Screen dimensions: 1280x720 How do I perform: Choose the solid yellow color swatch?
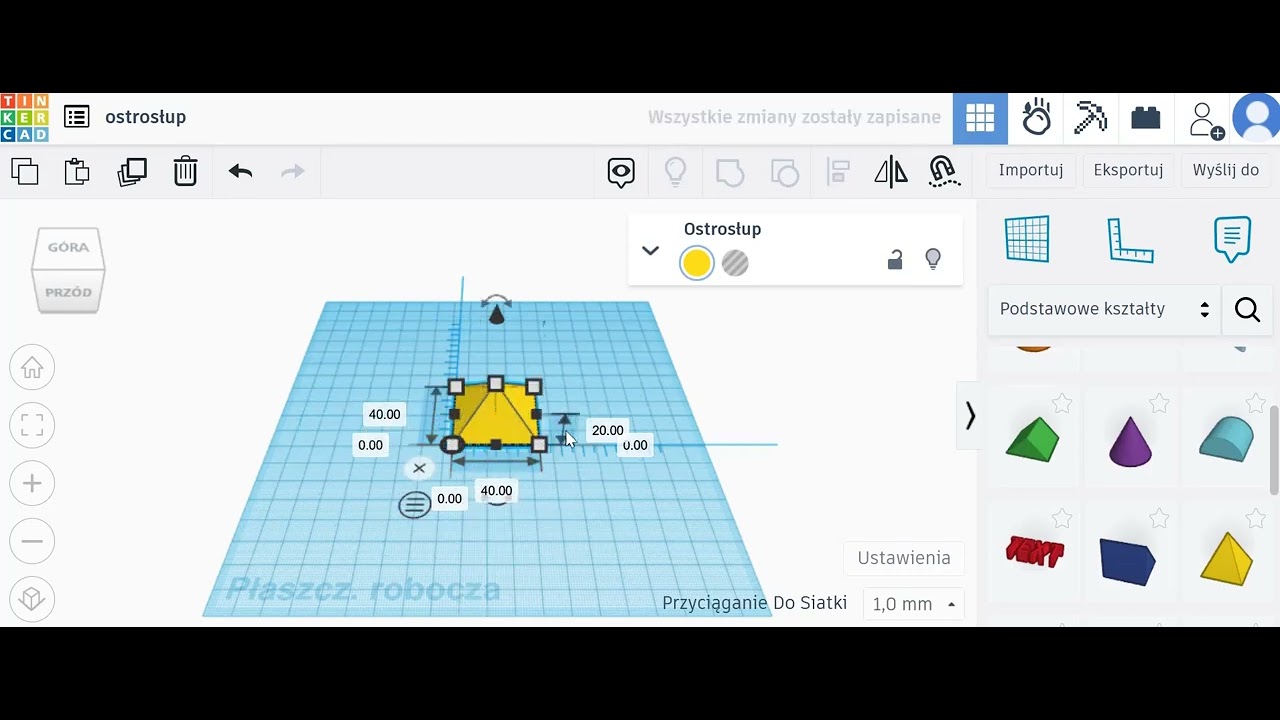(697, 263)
